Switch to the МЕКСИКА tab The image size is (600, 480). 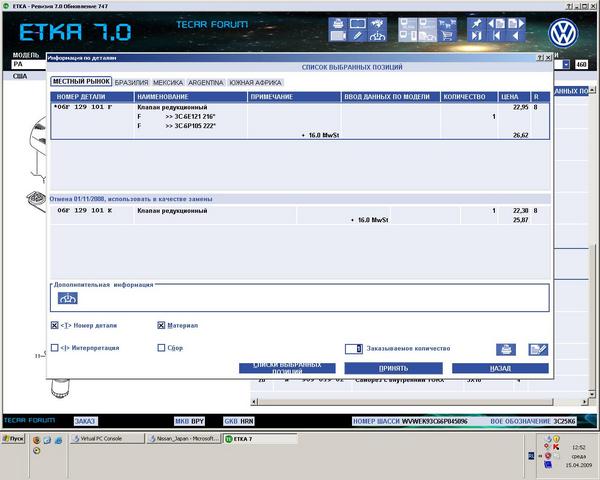tap(168, 83)
